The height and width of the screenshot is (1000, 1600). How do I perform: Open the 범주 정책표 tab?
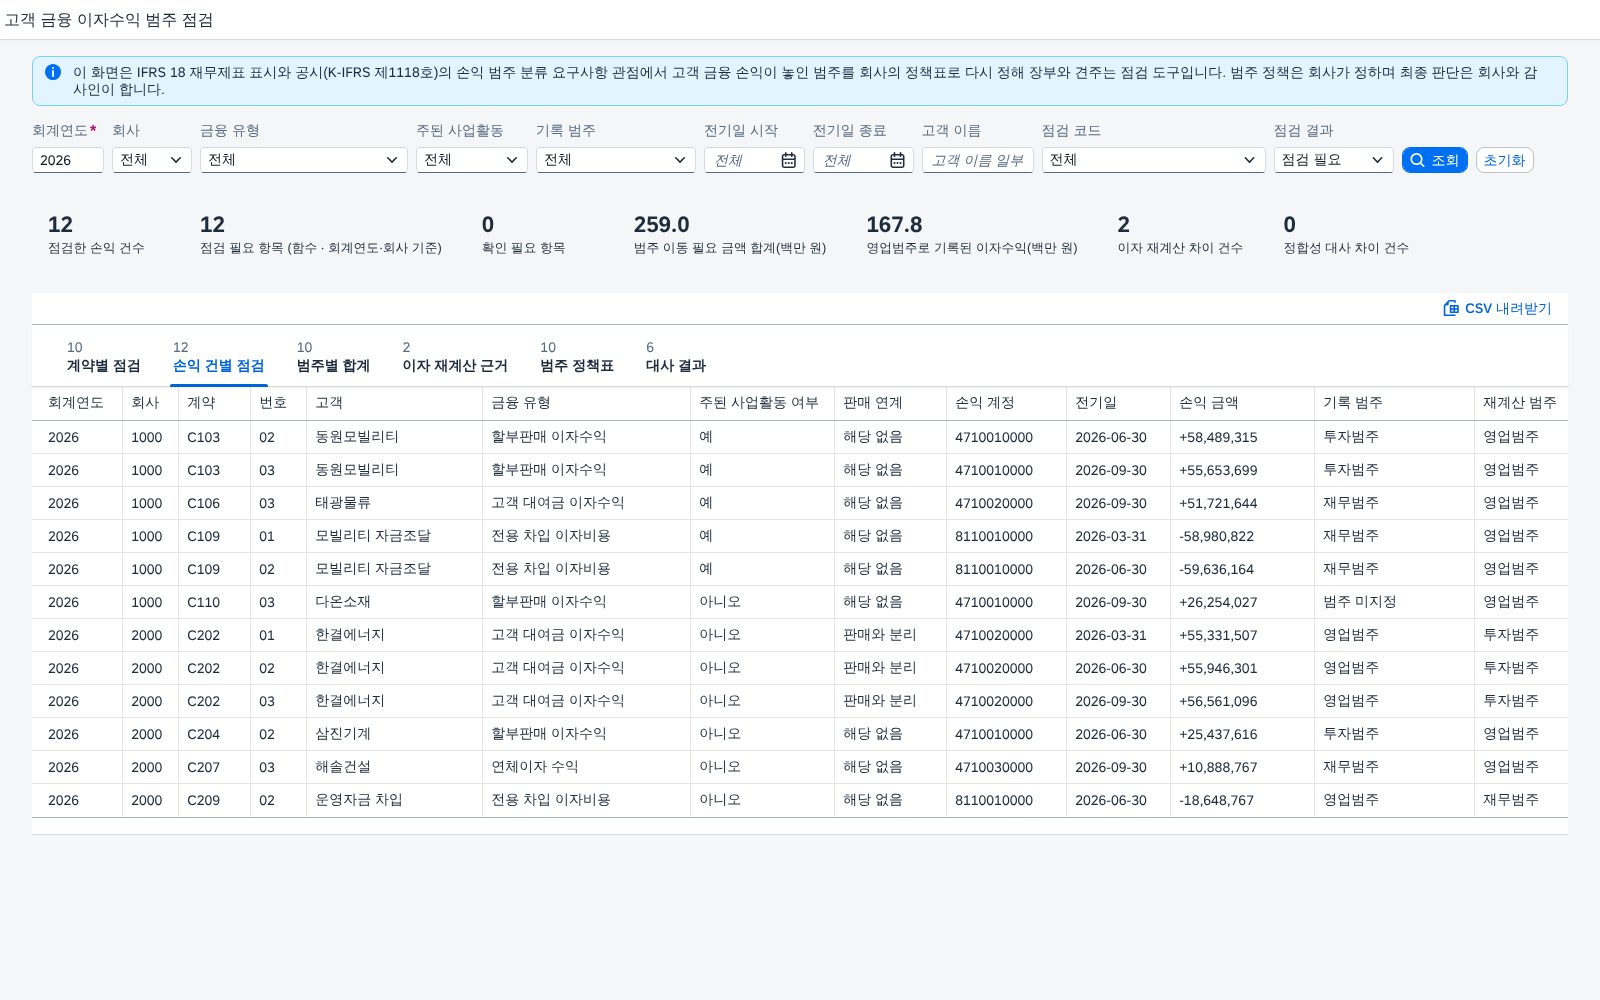pyautogui.click(x=577, y=358)
